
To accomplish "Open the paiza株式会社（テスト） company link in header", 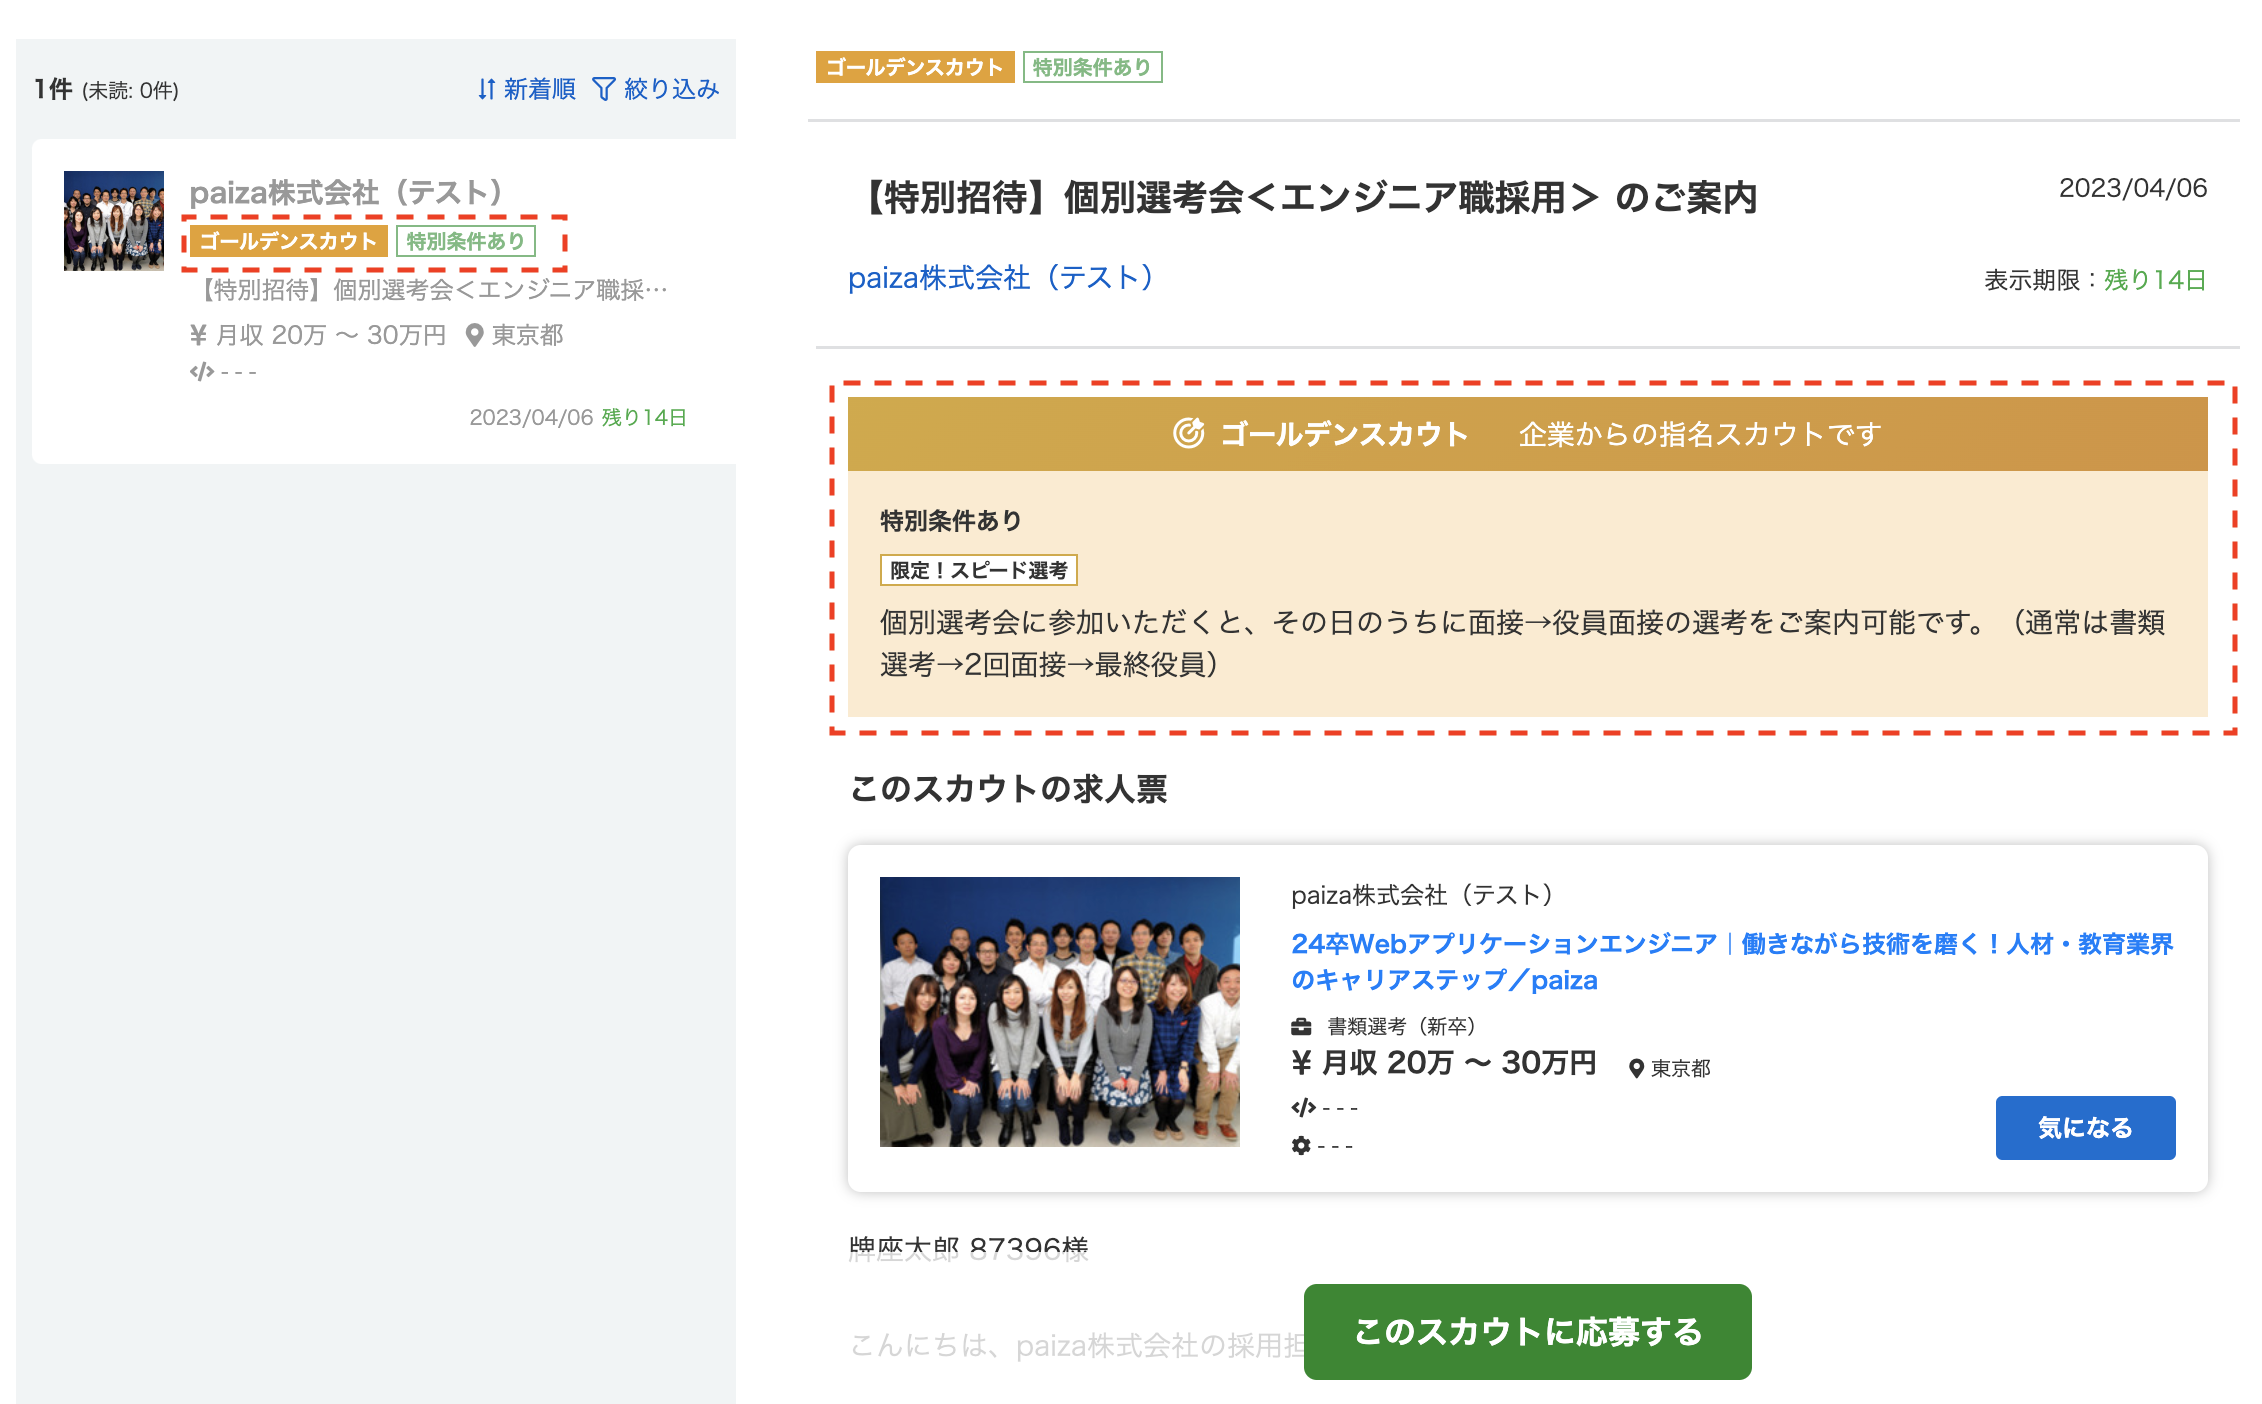I will click(x=1000, y=277).
